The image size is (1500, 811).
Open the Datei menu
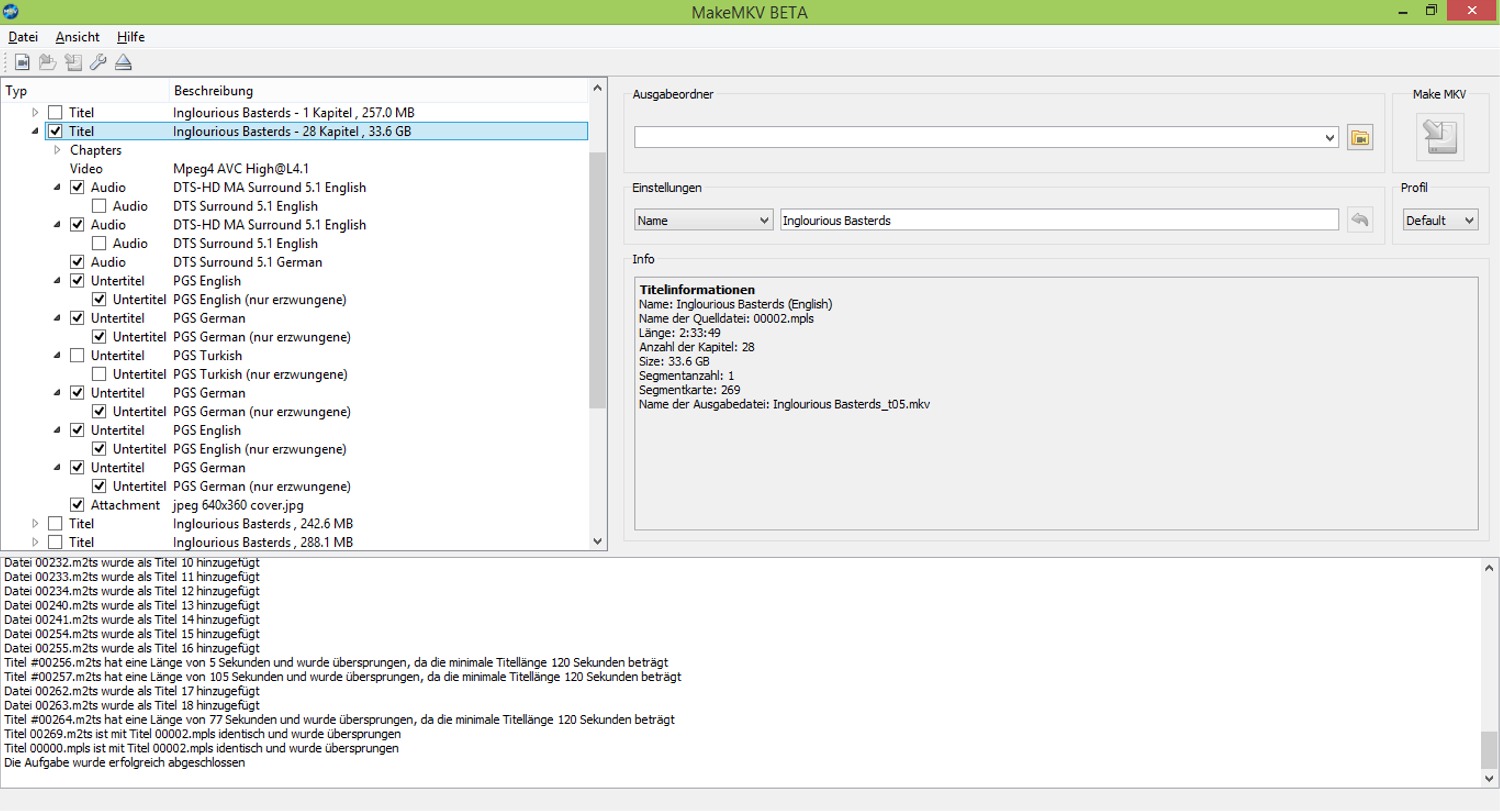(x=23, y=37)
